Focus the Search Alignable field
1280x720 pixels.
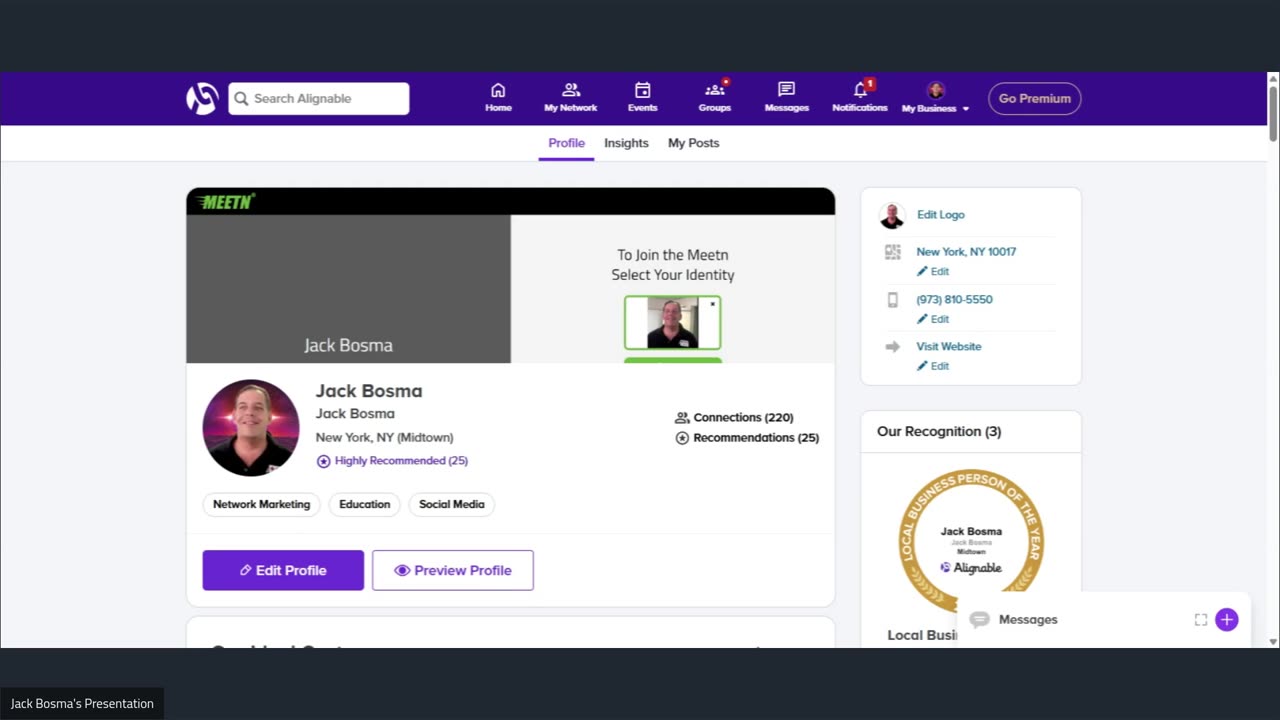click(318, 98)
